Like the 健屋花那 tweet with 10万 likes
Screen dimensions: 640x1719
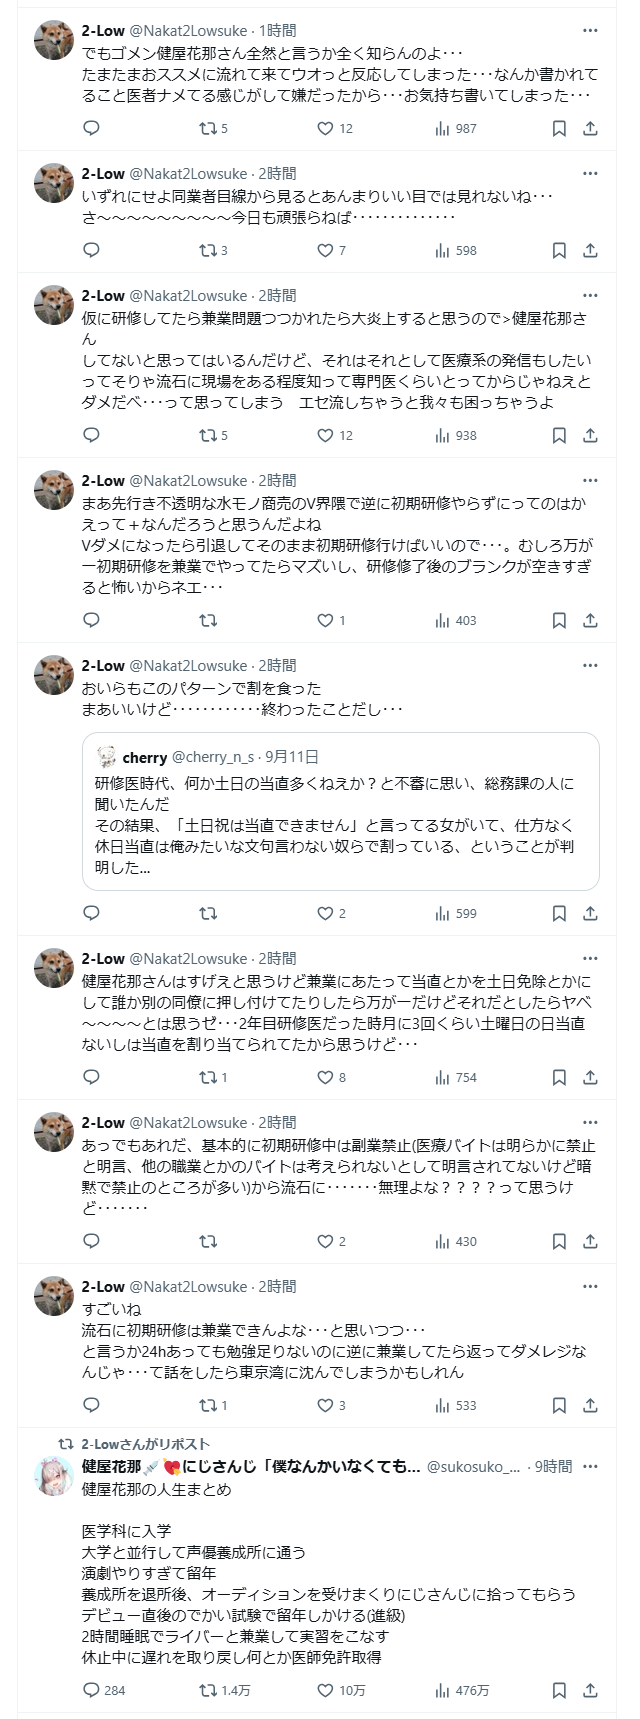point(325,1690)
